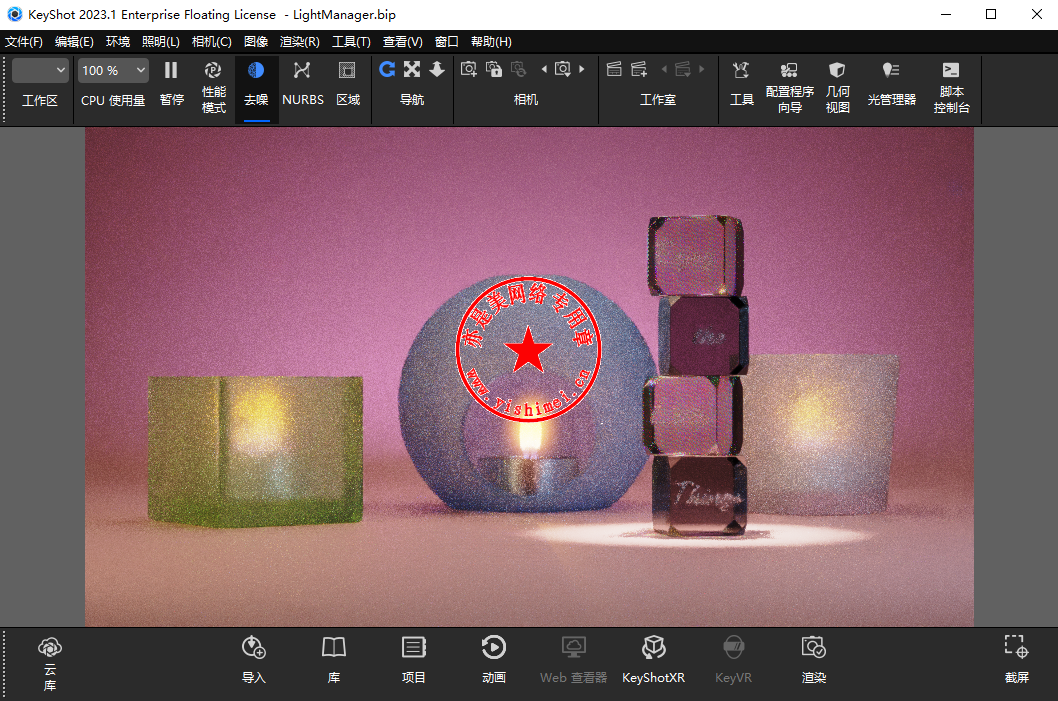Open 几何视图 geometry view
The height and width of the screenshot is (701, 1058).
point(837,88)
